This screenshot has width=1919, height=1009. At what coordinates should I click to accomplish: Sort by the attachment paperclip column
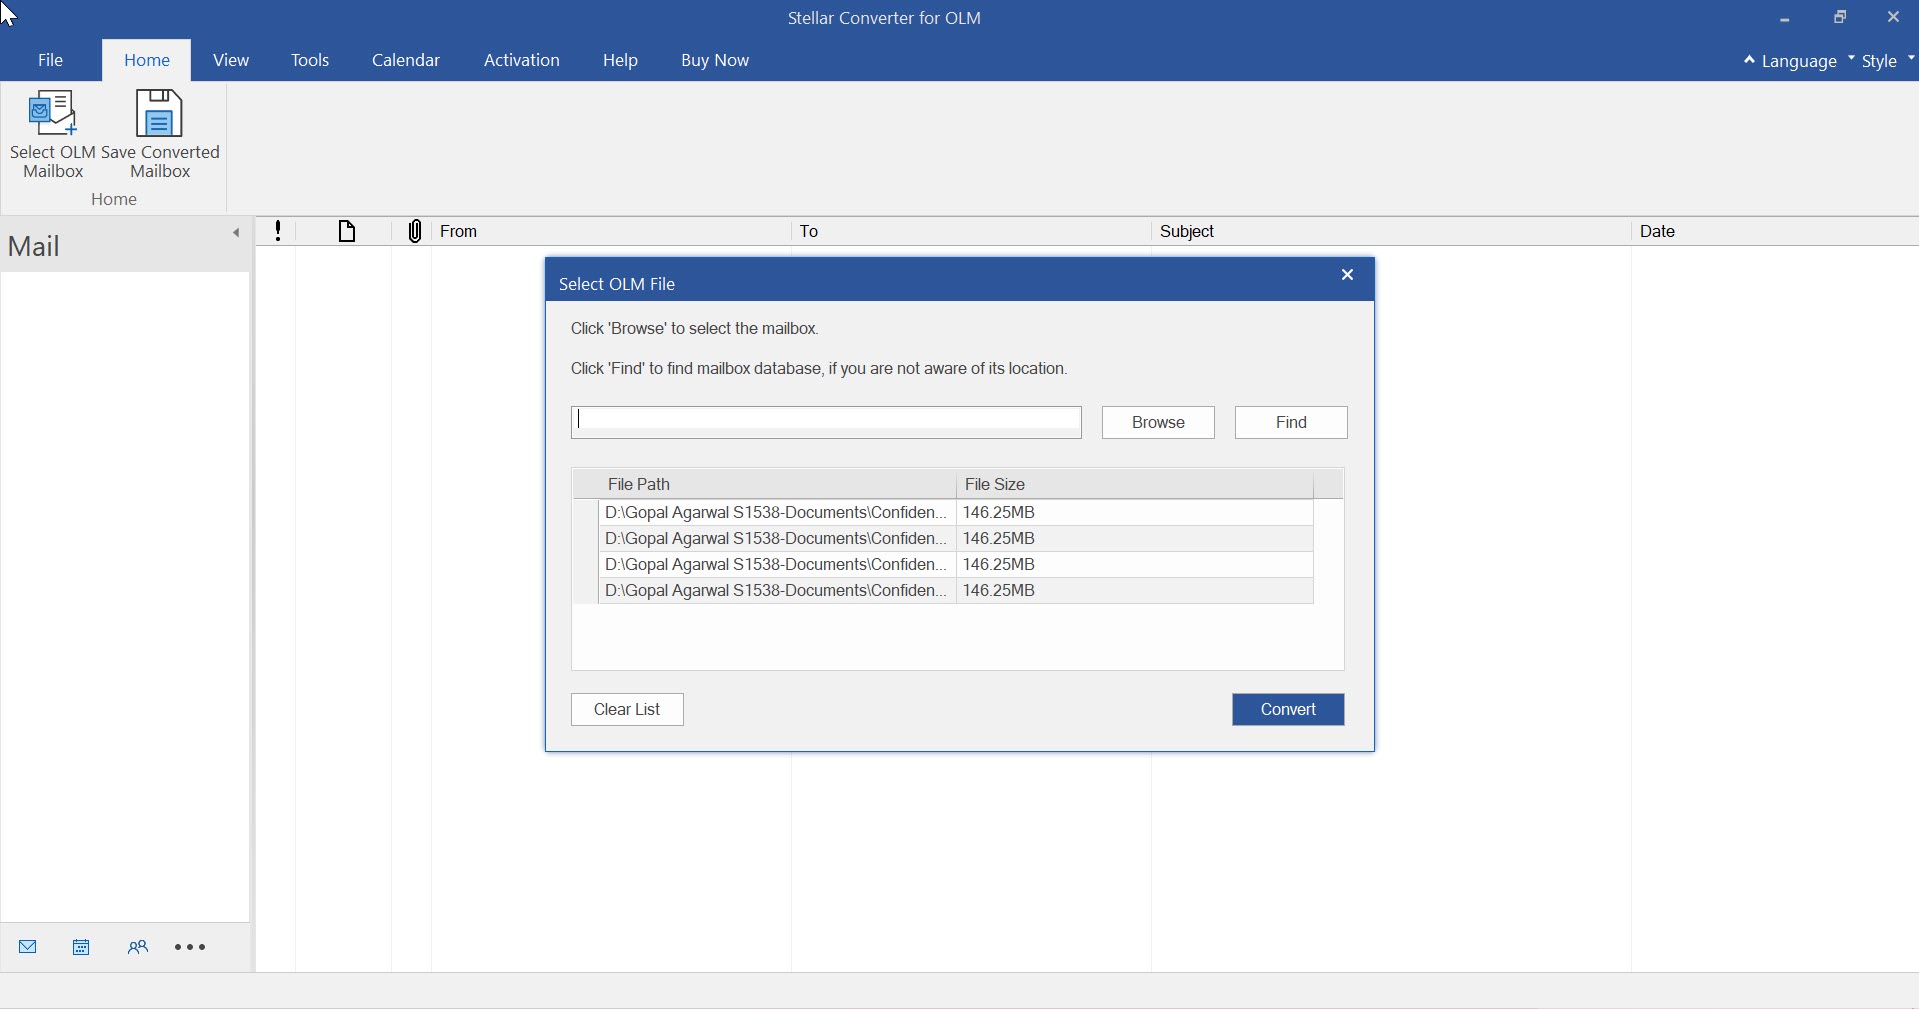pos(415,231)
